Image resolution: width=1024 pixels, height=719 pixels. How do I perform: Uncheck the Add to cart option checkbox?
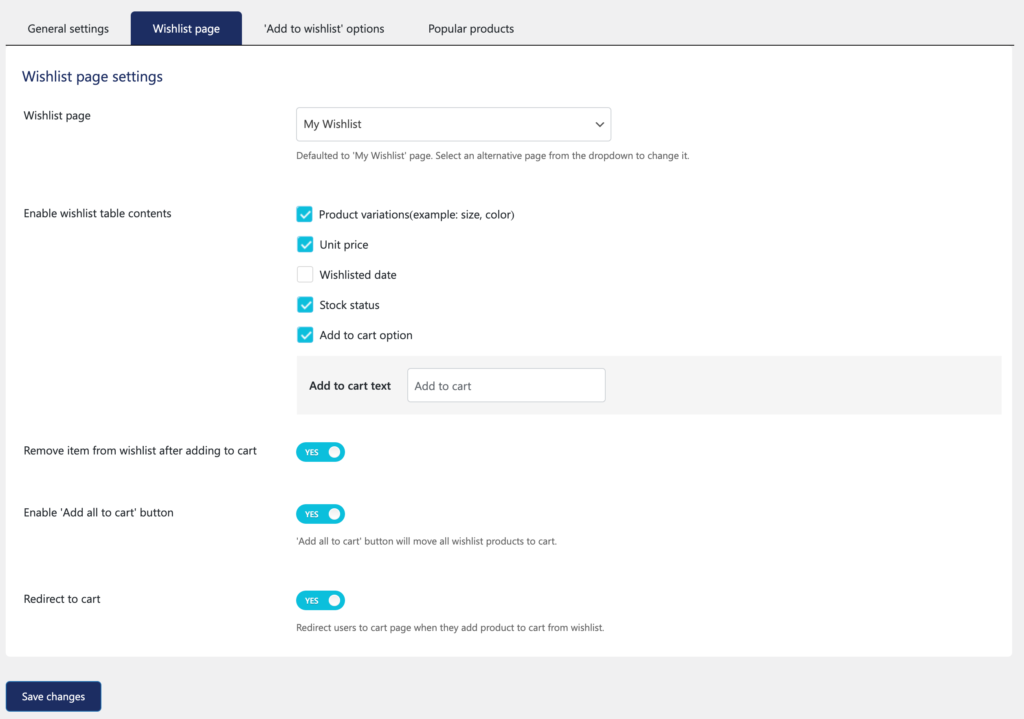click(304, 334)
